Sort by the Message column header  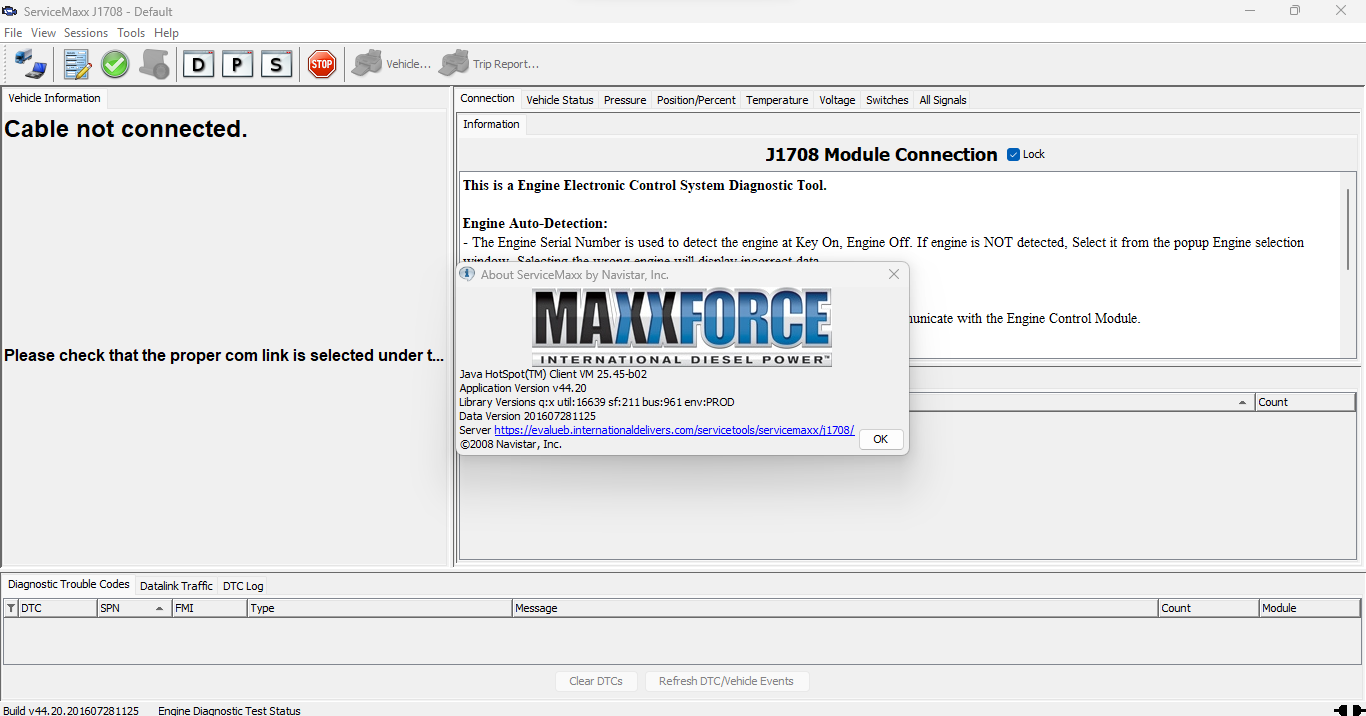pos(834,608)
